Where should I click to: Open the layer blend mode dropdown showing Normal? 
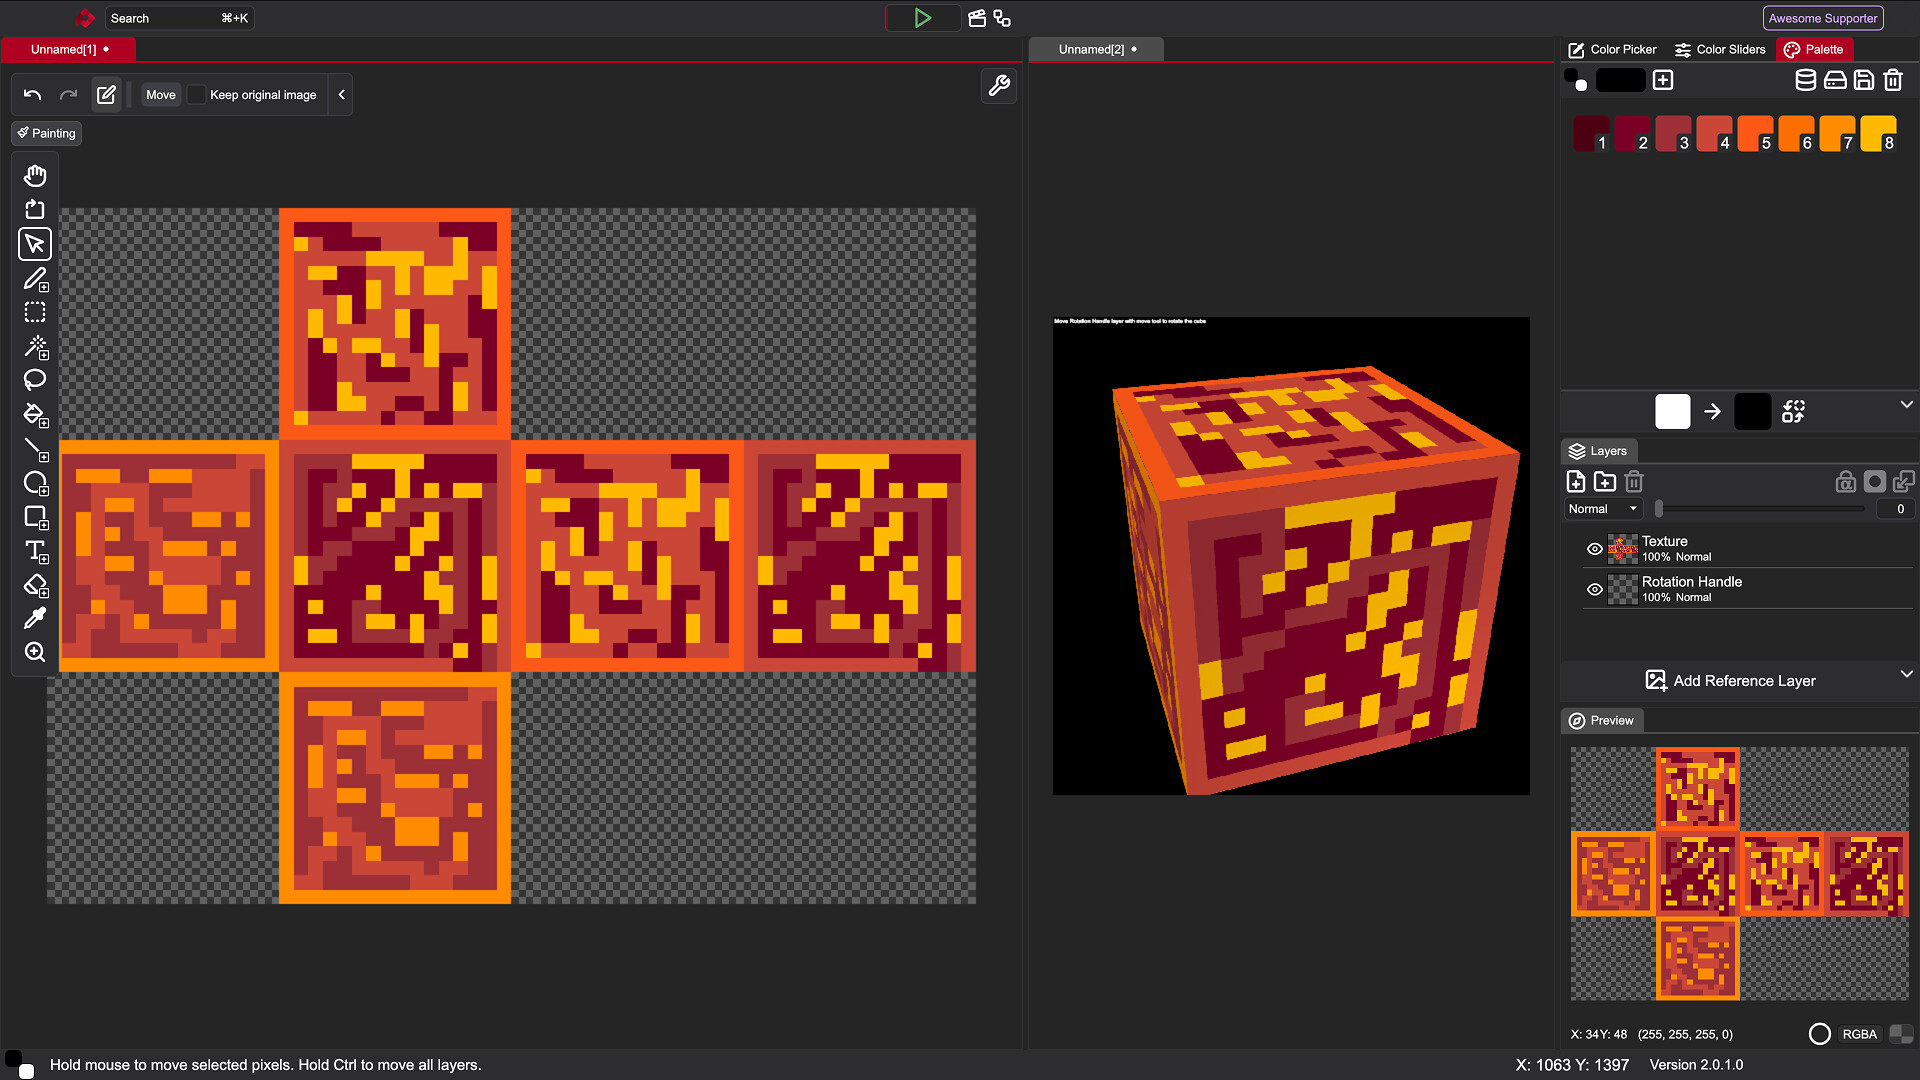pyautogui.click(x=1601, y=508)
